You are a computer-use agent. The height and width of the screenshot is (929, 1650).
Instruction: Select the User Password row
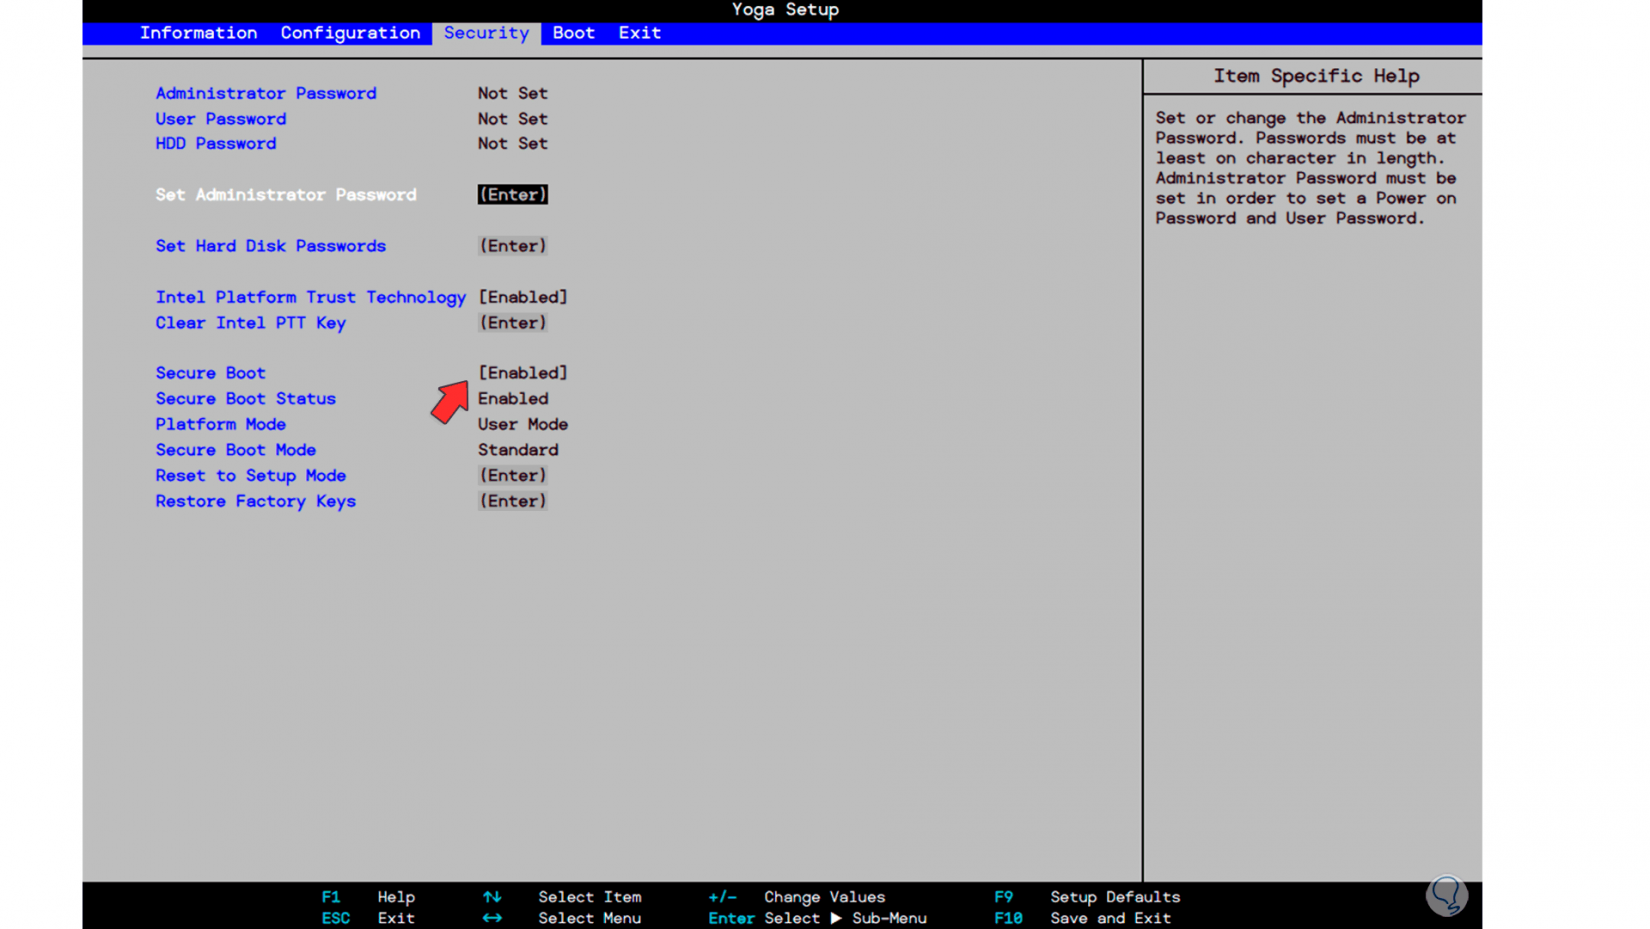pyautogui.click(x=220, y=118)
